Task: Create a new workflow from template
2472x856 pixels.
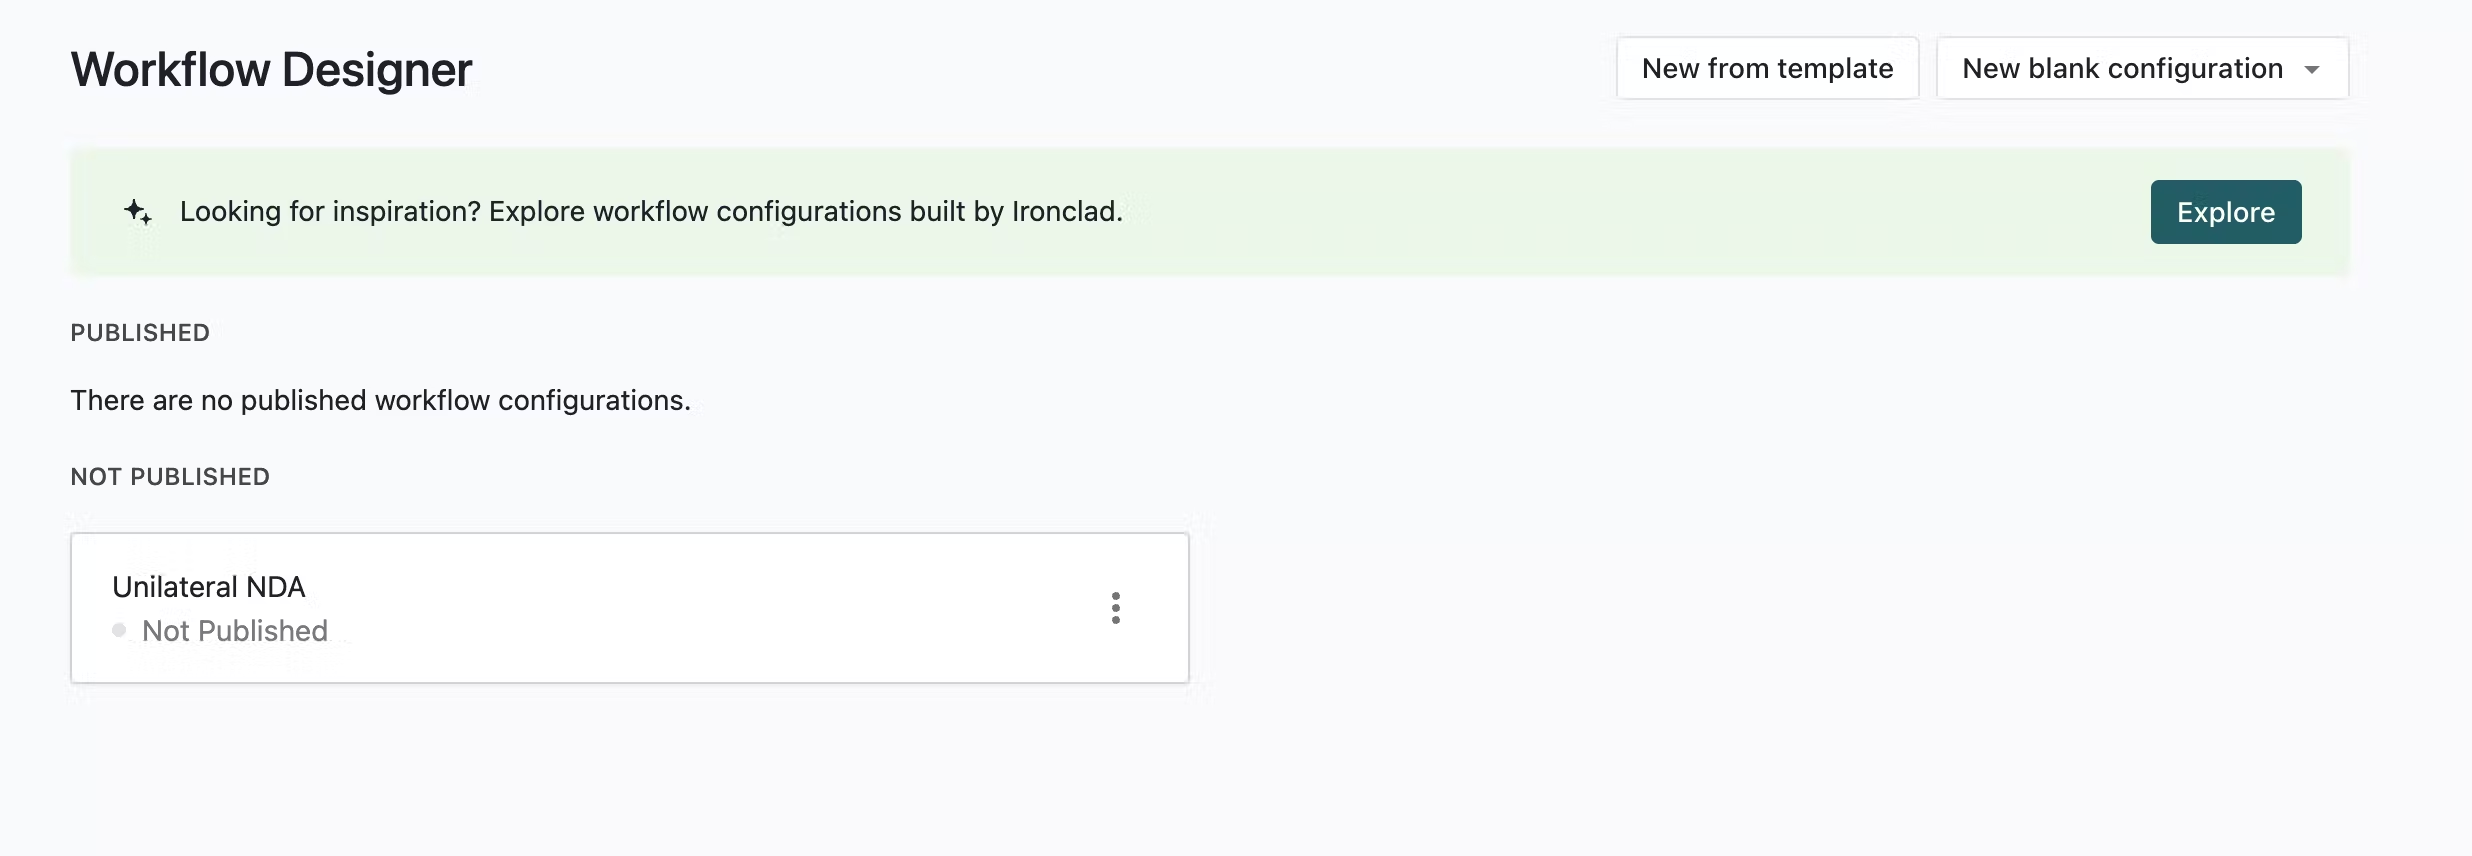Action: 1767,68
